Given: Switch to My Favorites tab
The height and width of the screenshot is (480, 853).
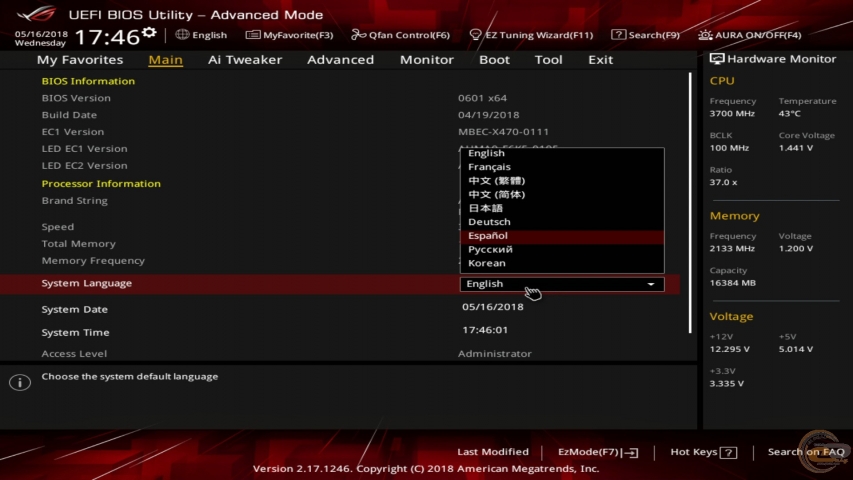Looking at the screenshot, I should point(80,59).
